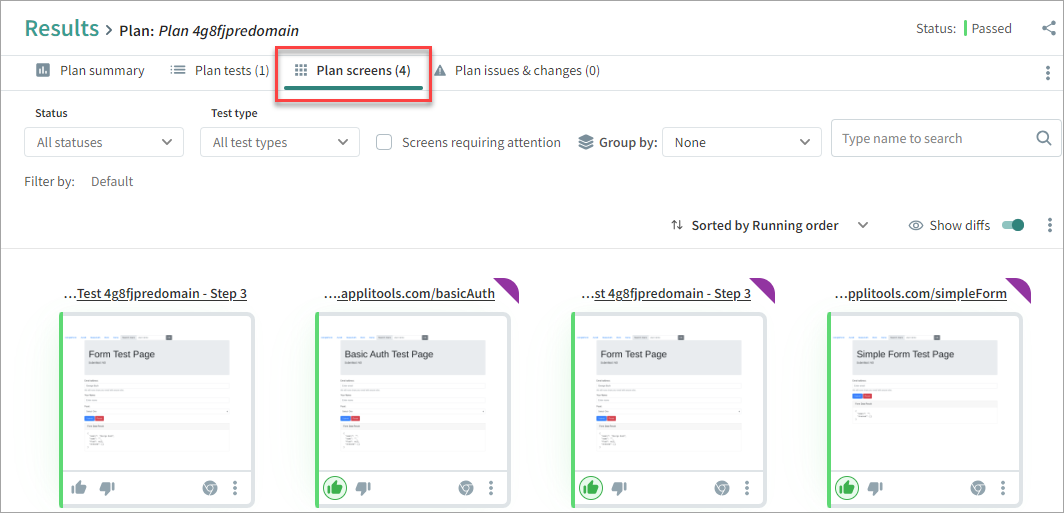Click thumbs up on basicAuth screen card
The width and height of the screenshot is (1064, 513).
pos(335,488)
